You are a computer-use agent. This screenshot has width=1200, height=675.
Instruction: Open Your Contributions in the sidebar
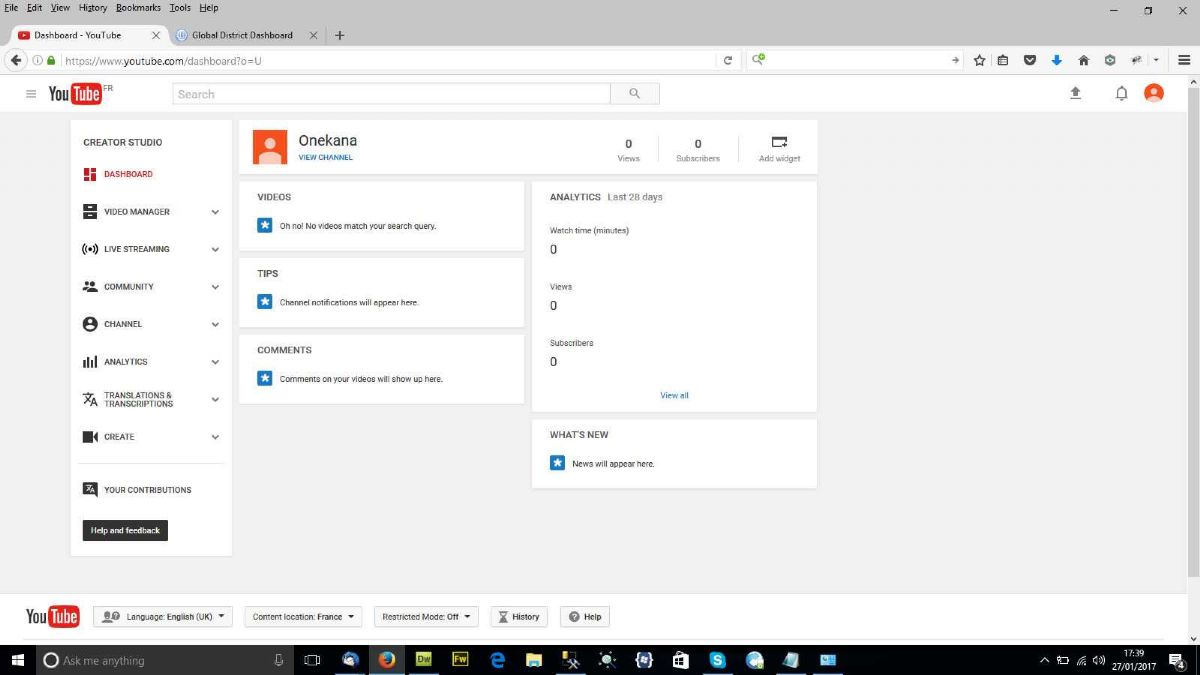click(x=147, y=490)
